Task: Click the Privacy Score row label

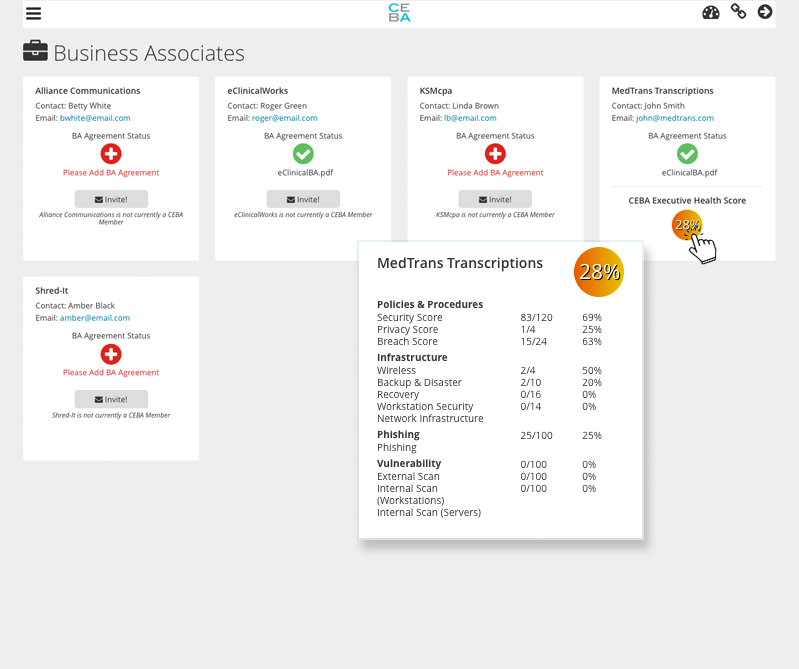Action: click(x=407, y=330)
